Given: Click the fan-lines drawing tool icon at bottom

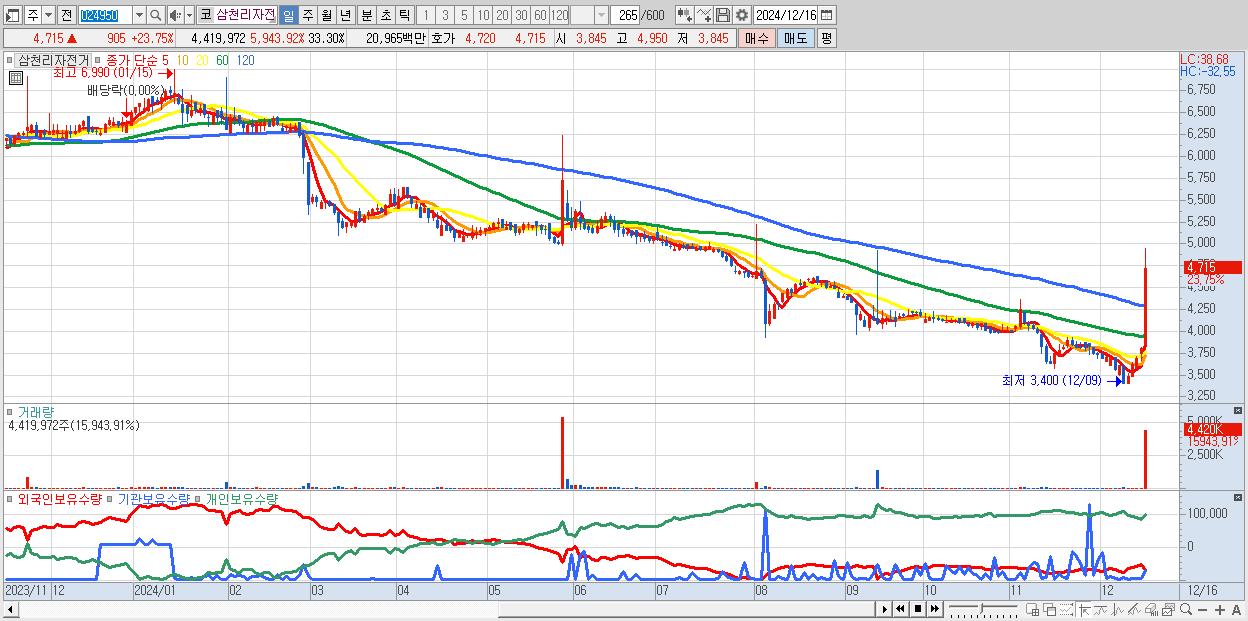Looking at the screenshot, I should (x=1134, y=609).
